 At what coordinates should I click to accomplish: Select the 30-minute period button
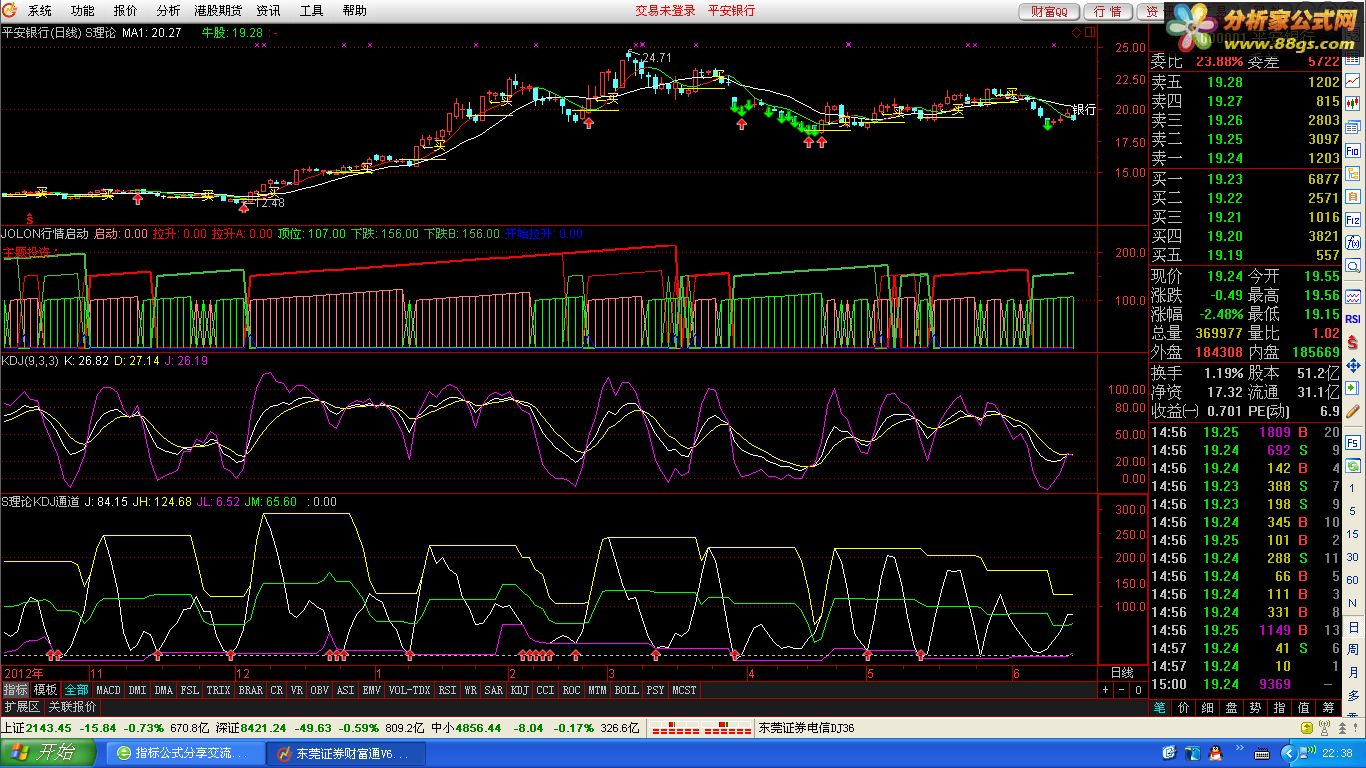pyautogui.click(x=1353, y=557)
